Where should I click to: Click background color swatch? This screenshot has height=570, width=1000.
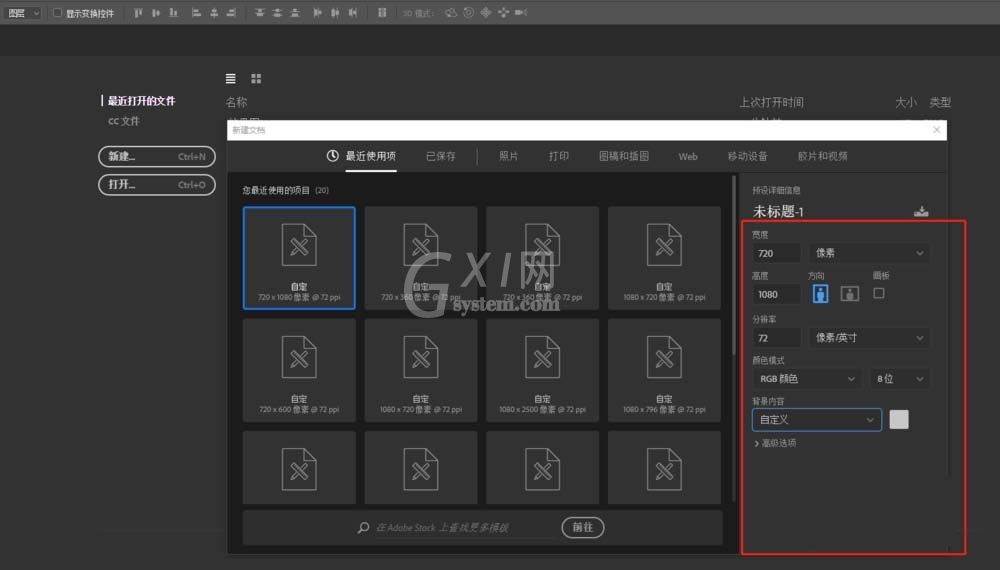[x=899, y=420]
